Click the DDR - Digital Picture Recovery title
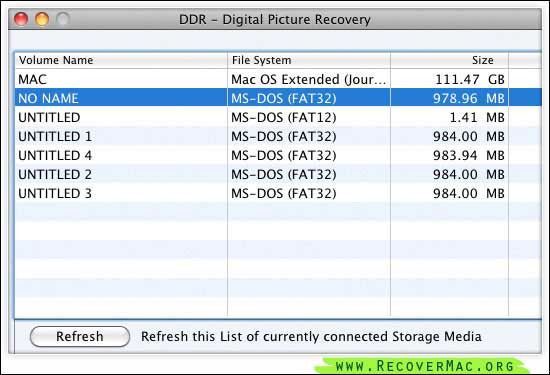Screen dimensions: 550x375 275,20
